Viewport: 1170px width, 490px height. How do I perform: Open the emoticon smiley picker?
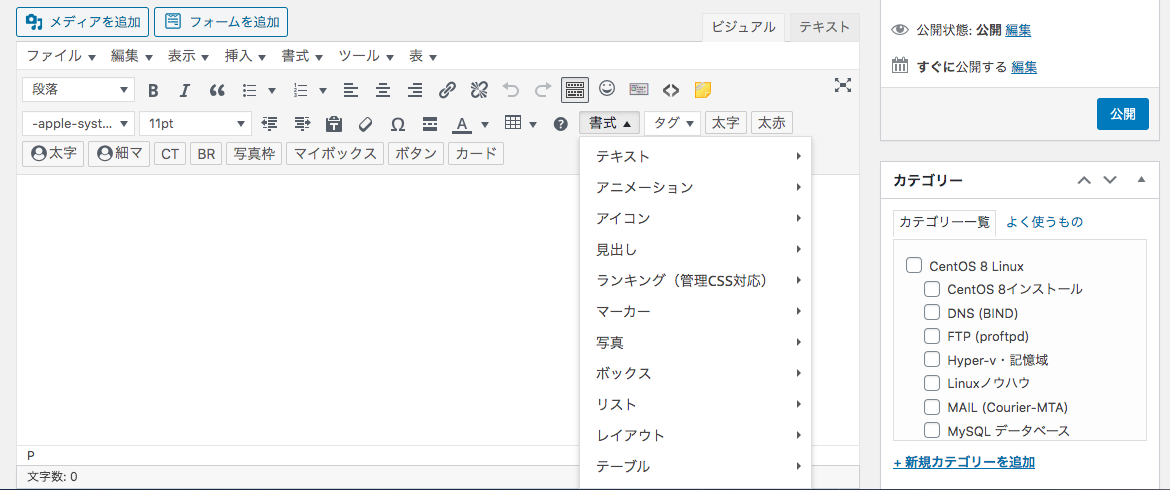[607, 89]
